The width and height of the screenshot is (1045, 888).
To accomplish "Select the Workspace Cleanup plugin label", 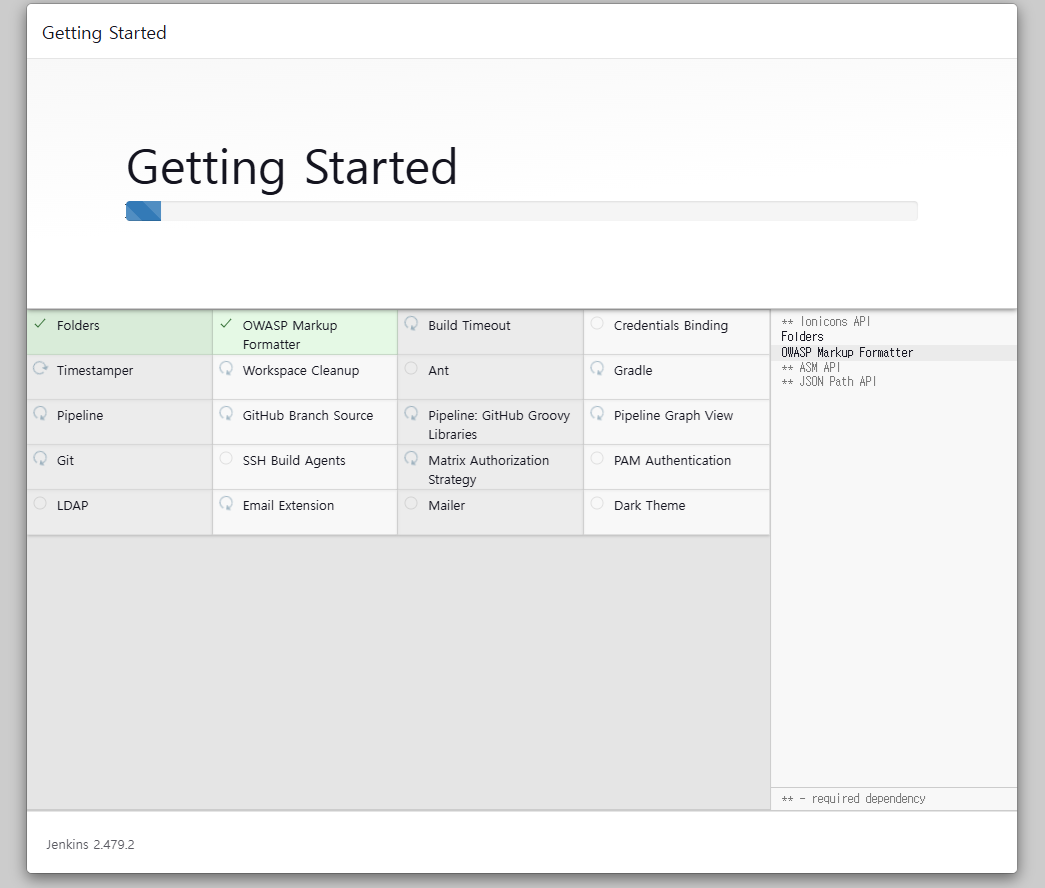I will tap(301, 371).
